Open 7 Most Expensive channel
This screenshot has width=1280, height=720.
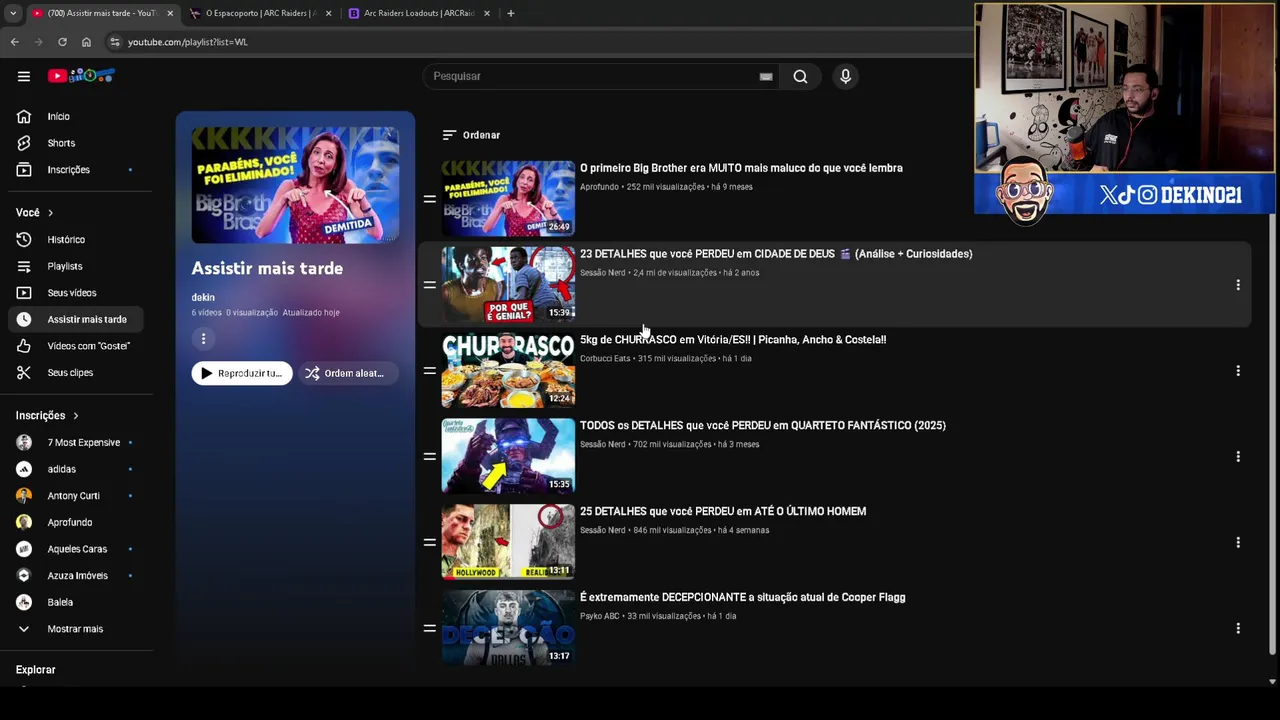tap(78, 442)
